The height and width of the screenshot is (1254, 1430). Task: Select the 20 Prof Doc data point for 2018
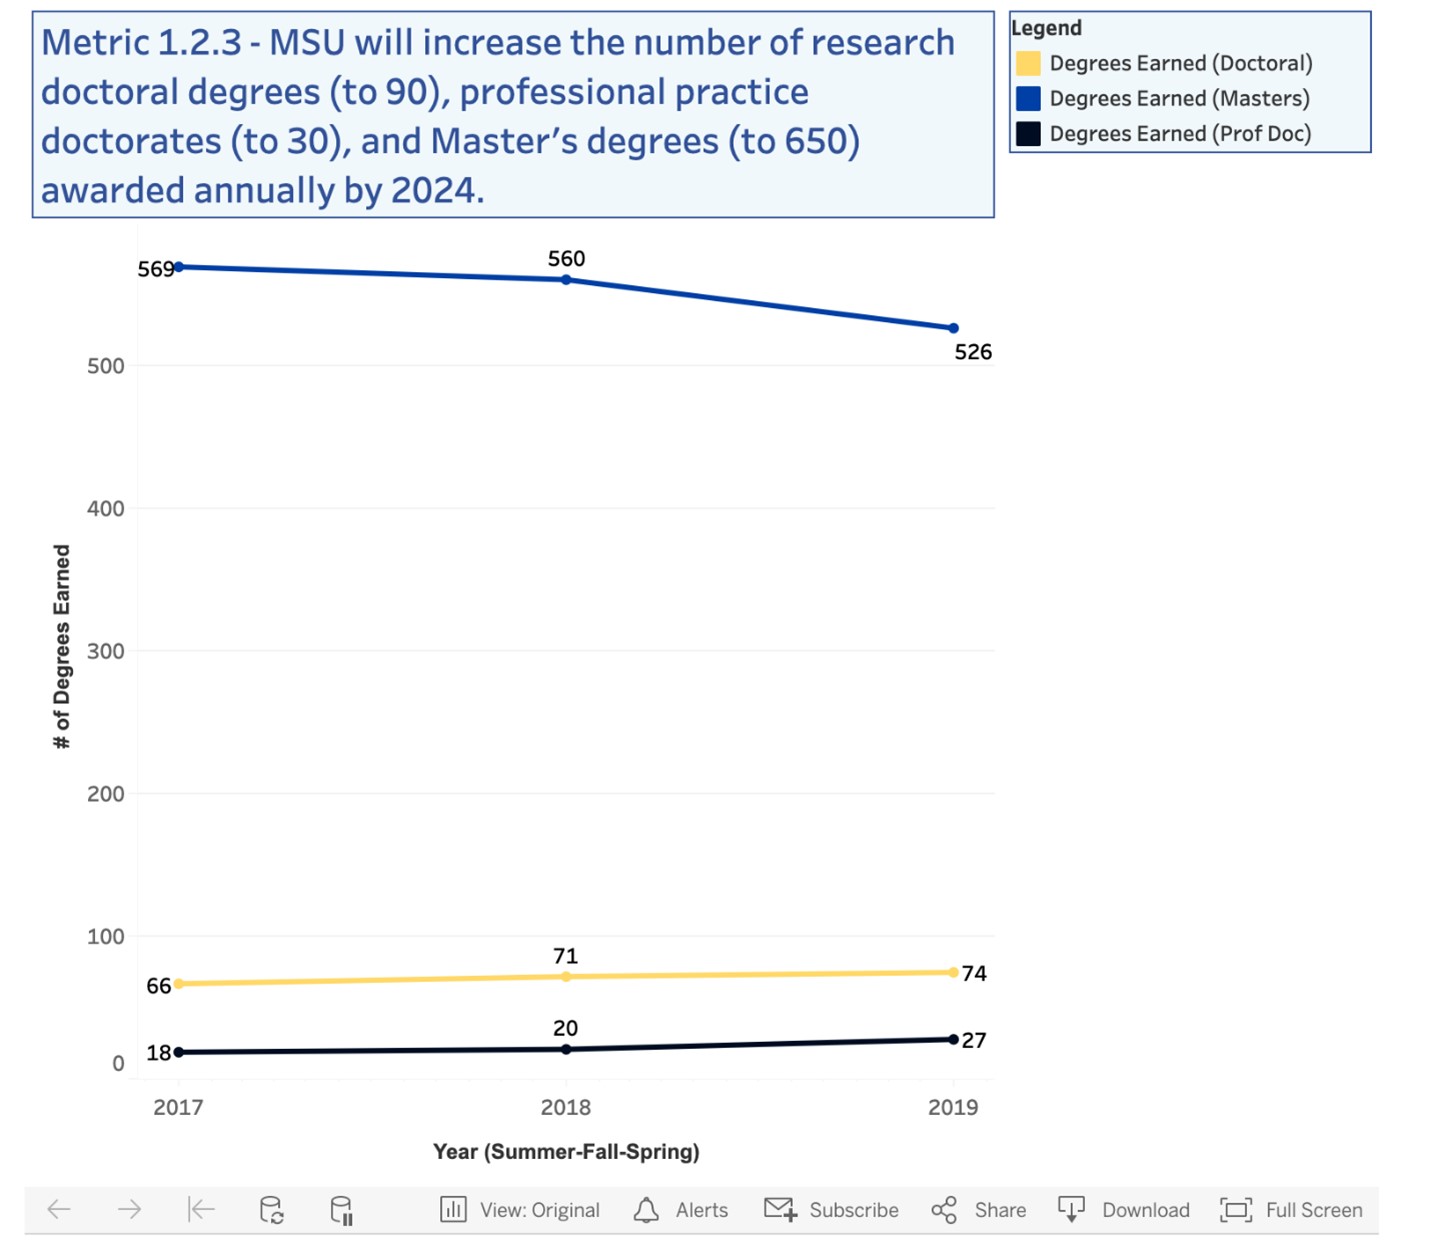pos(566,1049)
